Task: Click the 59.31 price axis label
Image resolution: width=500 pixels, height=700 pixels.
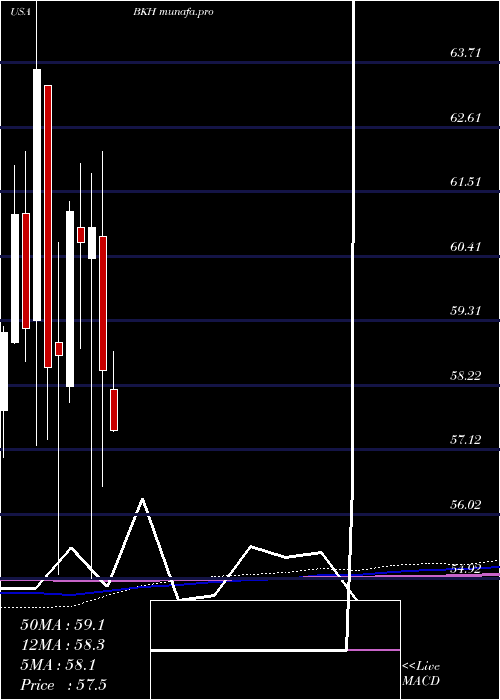Action: pyautogui.click(x=465, y=311)
